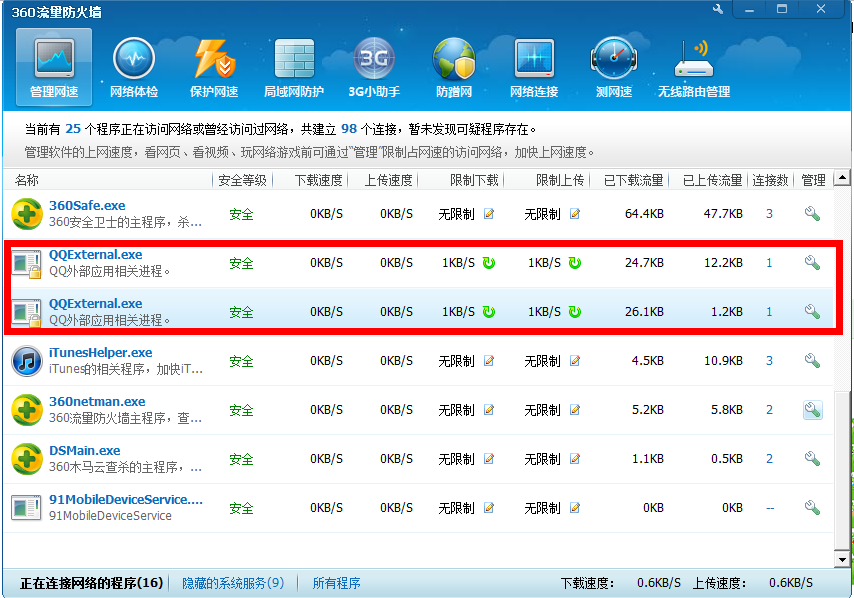
Task: Select the 1.1KB downloaded value for DSMain.exe
Action: click(x=648, y=459)
